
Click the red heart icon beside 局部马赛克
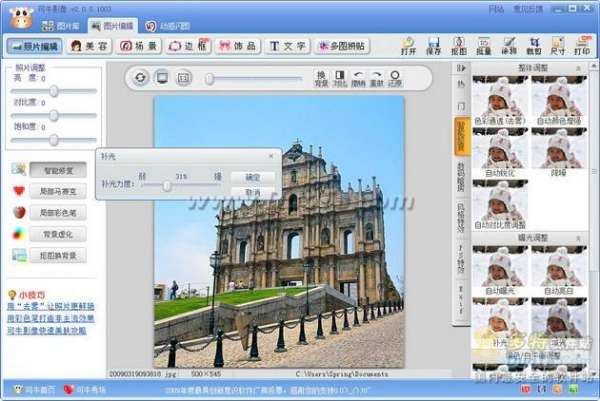pyautogui.click(x=19, y=190)
